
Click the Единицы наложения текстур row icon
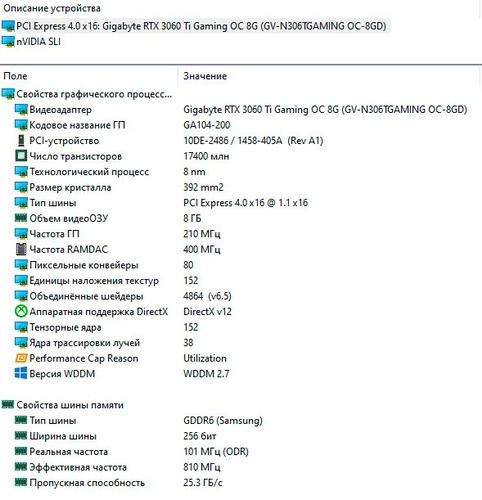pyautogui.click(x=21, y=281)
